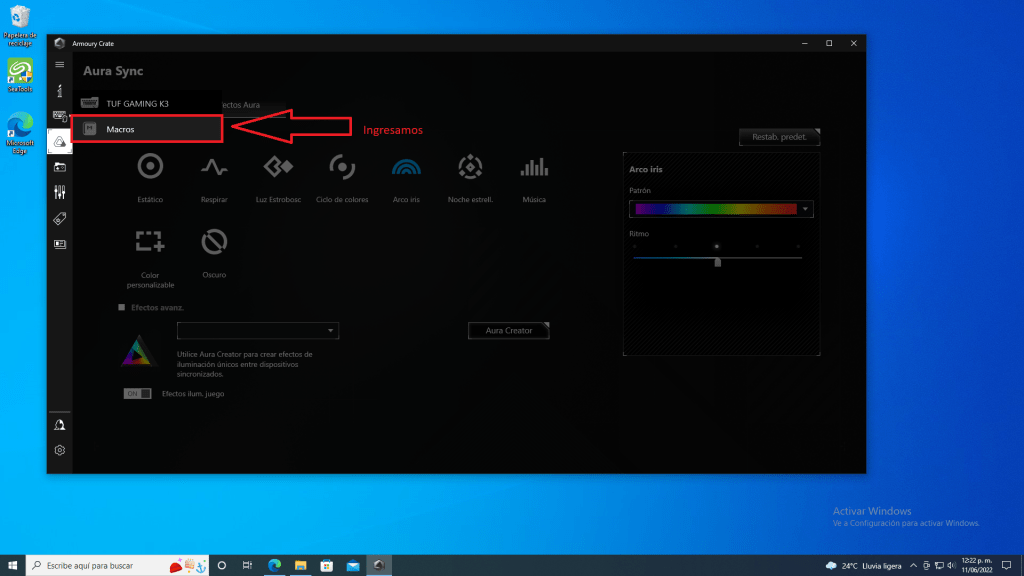Enable the Efectos avanz. radio option
The width and height of the screenshot is (1024, 576).
point(122,308)
